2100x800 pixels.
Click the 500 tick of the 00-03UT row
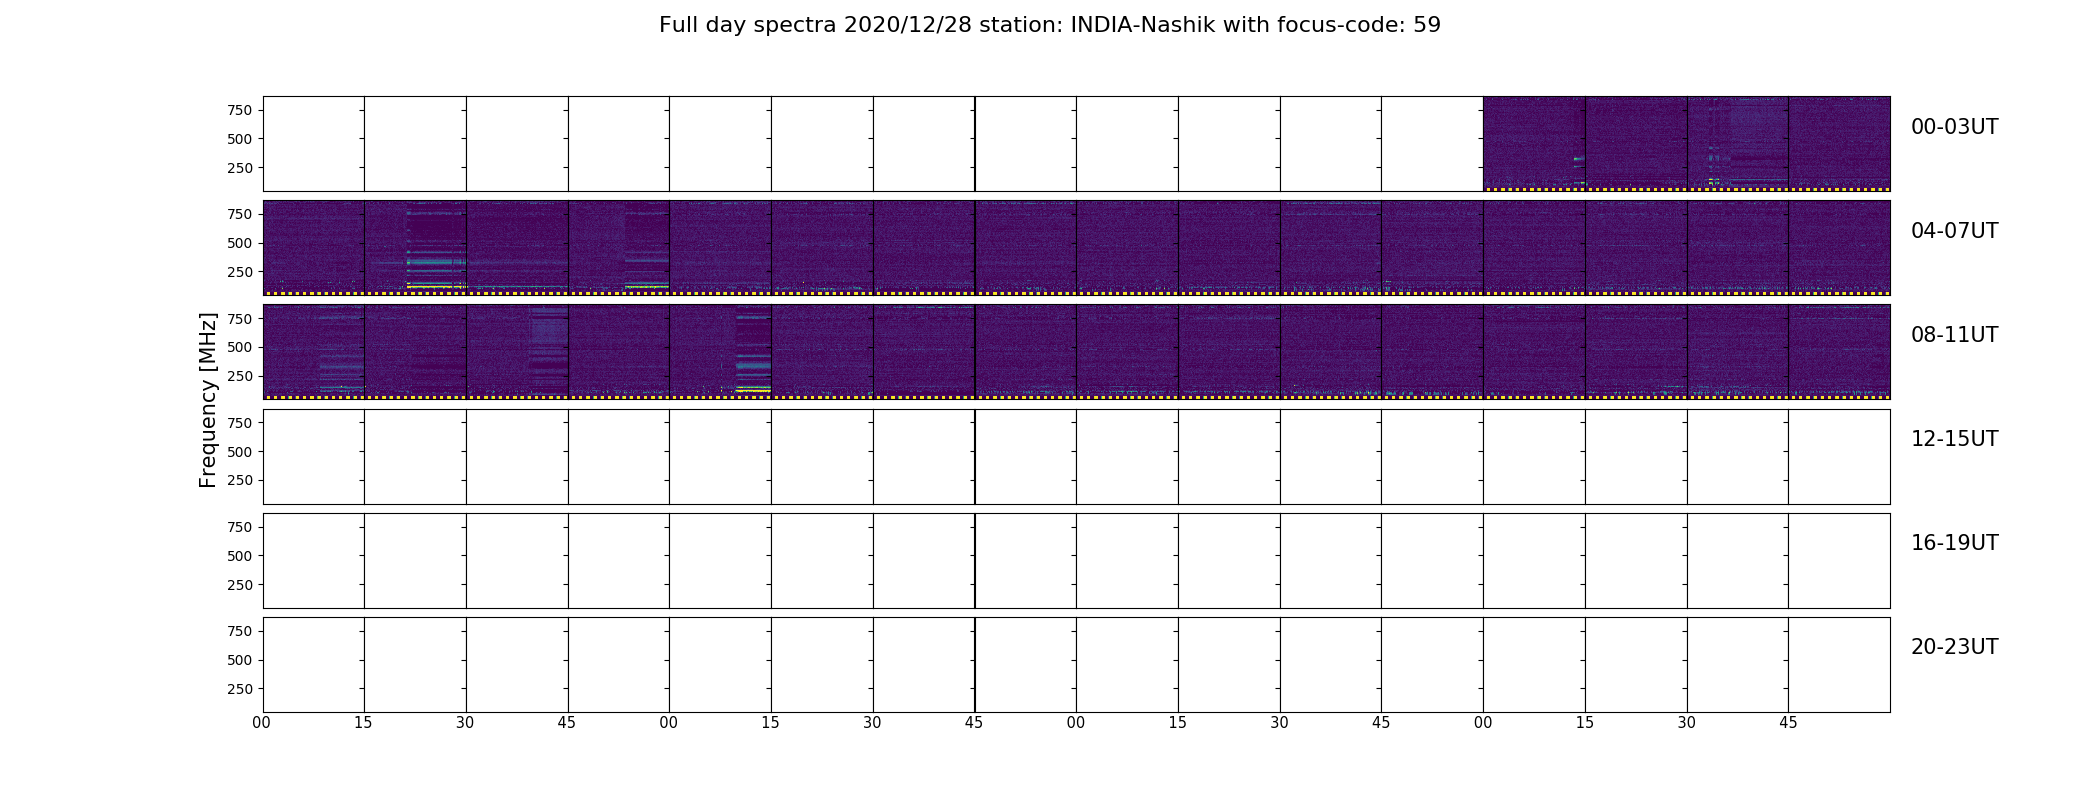[x=240, y=139]
